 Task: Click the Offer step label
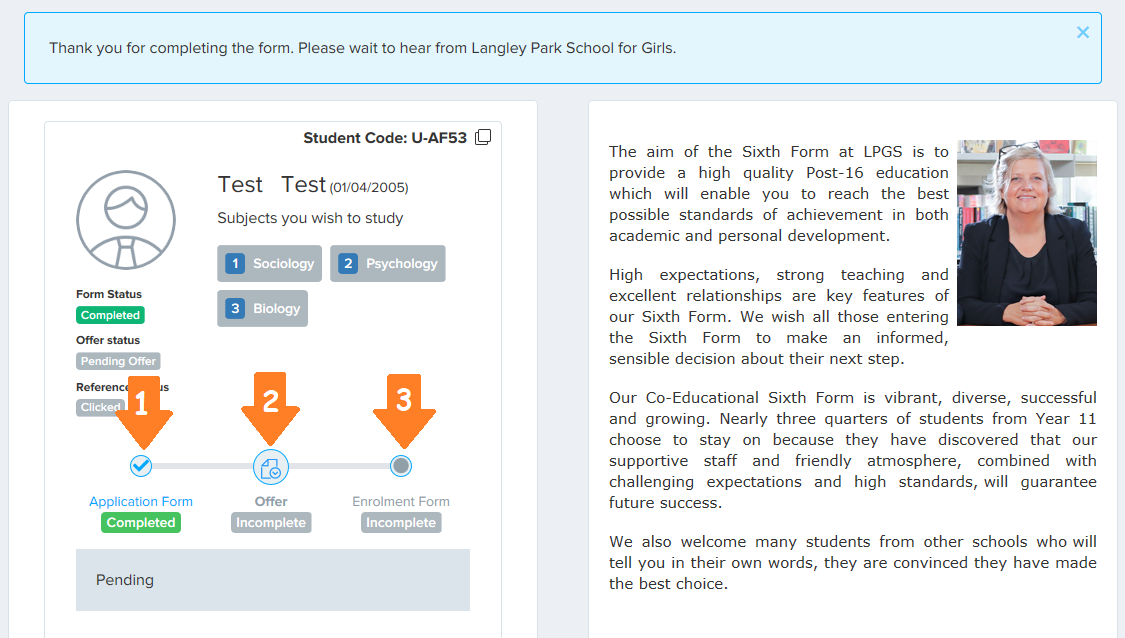click(271, 502)
